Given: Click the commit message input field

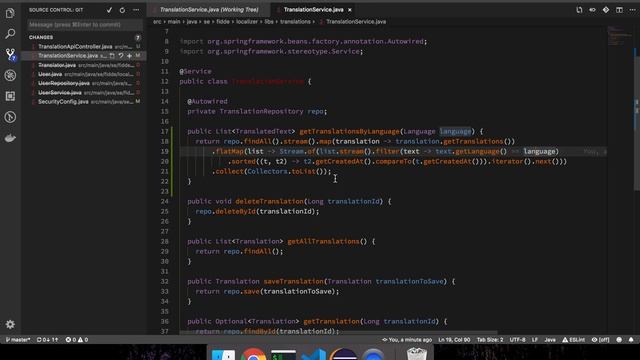Looking at the screenshot, I should (x=85, y=25).
